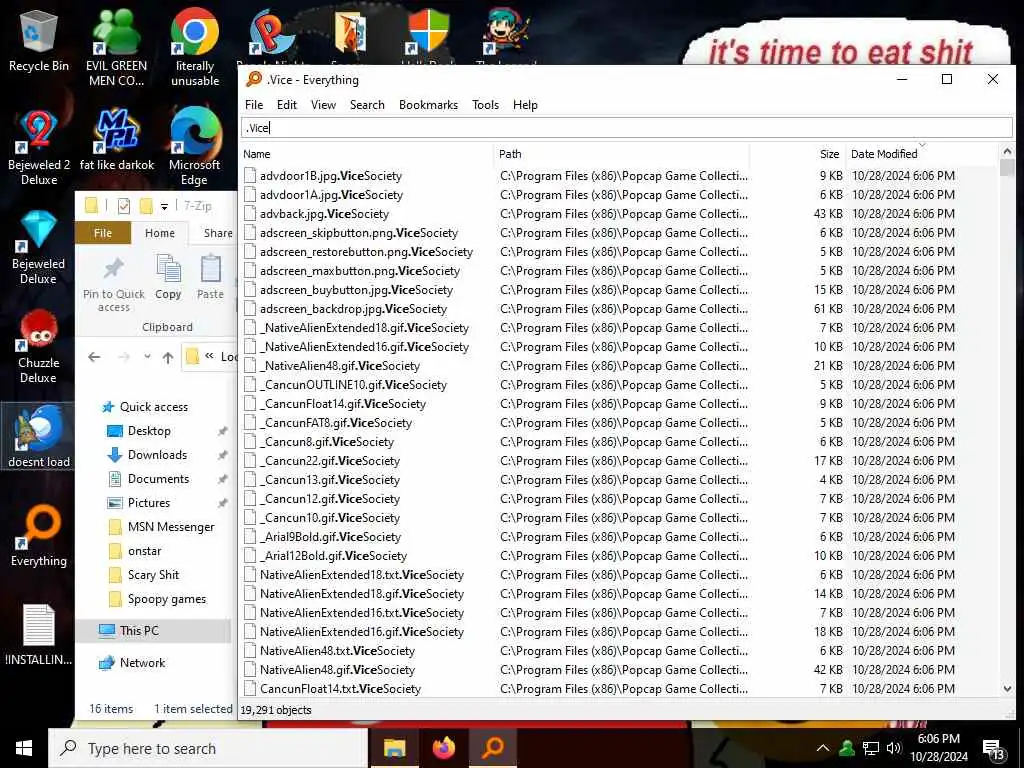Open the Help menu in Everything
The width and height of the screenshot is (1024, 768).
[525, 104]
